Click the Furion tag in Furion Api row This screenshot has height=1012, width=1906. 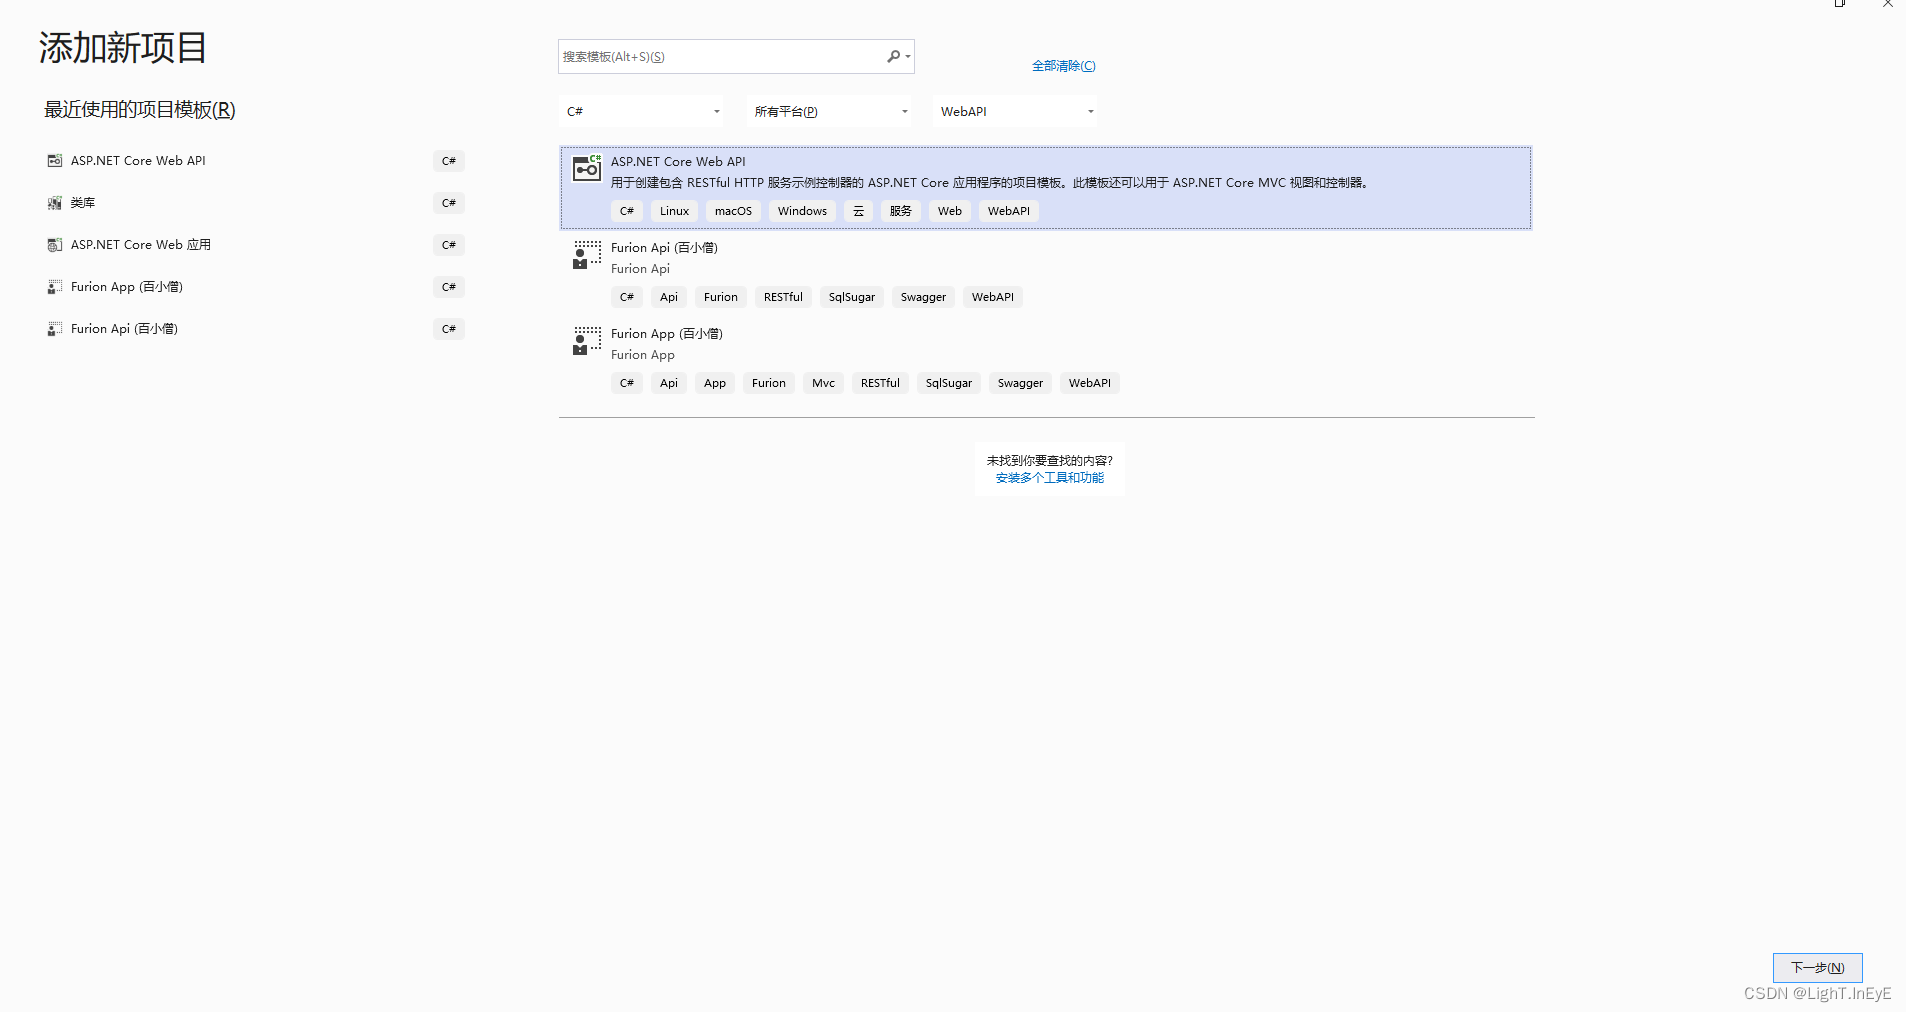click(x=721, y=297)
